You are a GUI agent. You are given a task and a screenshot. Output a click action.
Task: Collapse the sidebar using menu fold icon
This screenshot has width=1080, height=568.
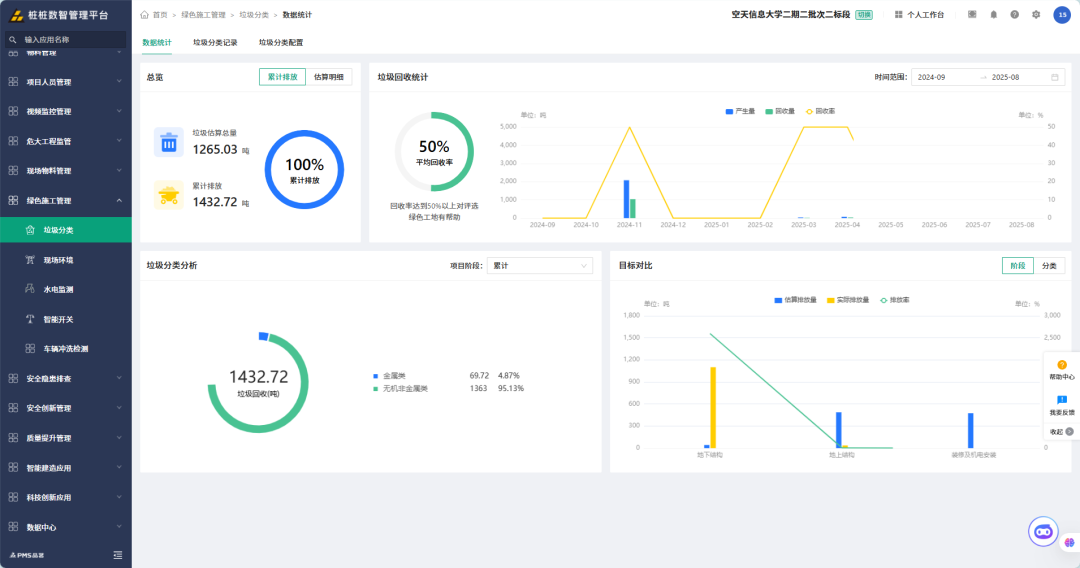pos(118,555)
